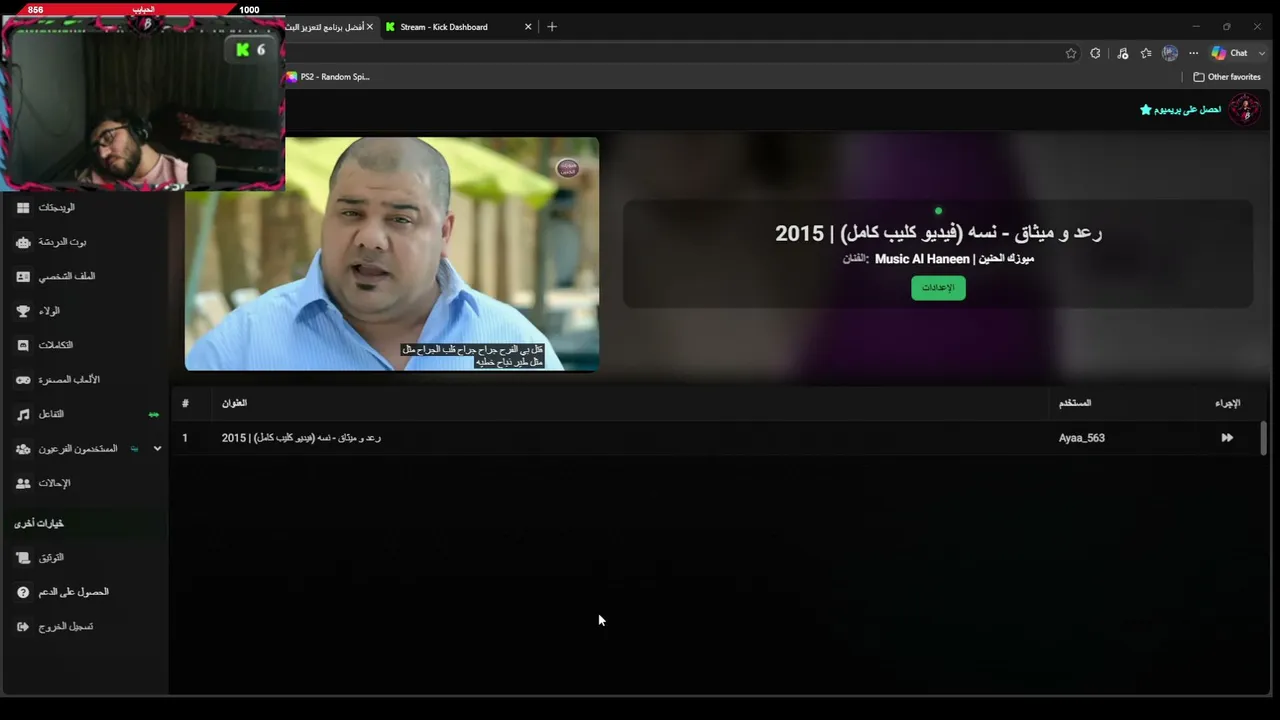Select the الإحالات sidebar menu label
1280x720 pixels.
click(x=54, y=483)
